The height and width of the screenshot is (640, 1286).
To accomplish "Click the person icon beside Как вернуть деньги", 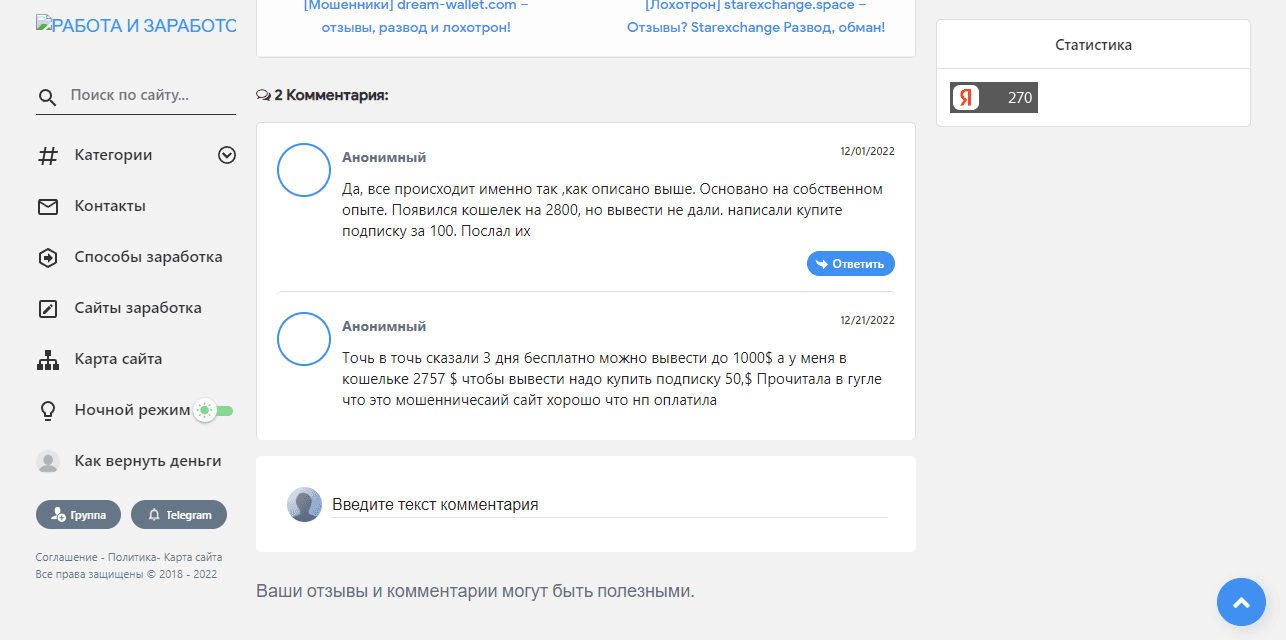I will [47, 461].
